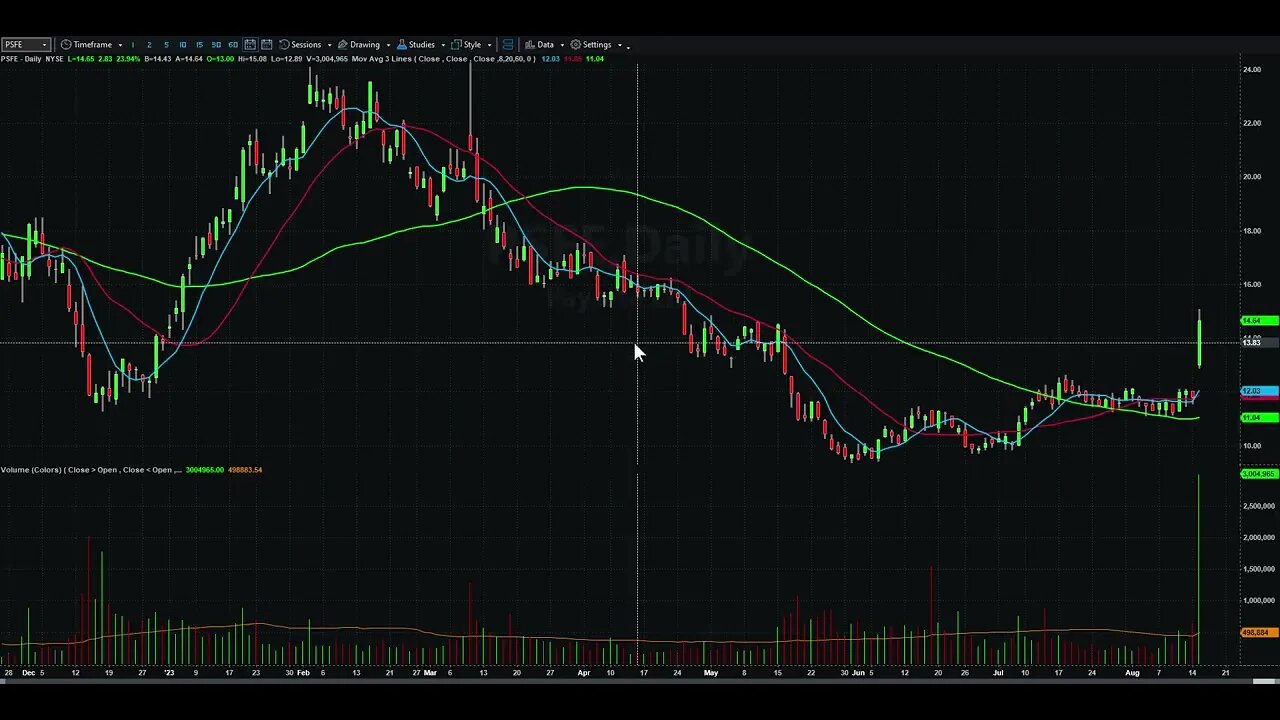Select the 60 minute timeframe button

[x=233, y=45]
